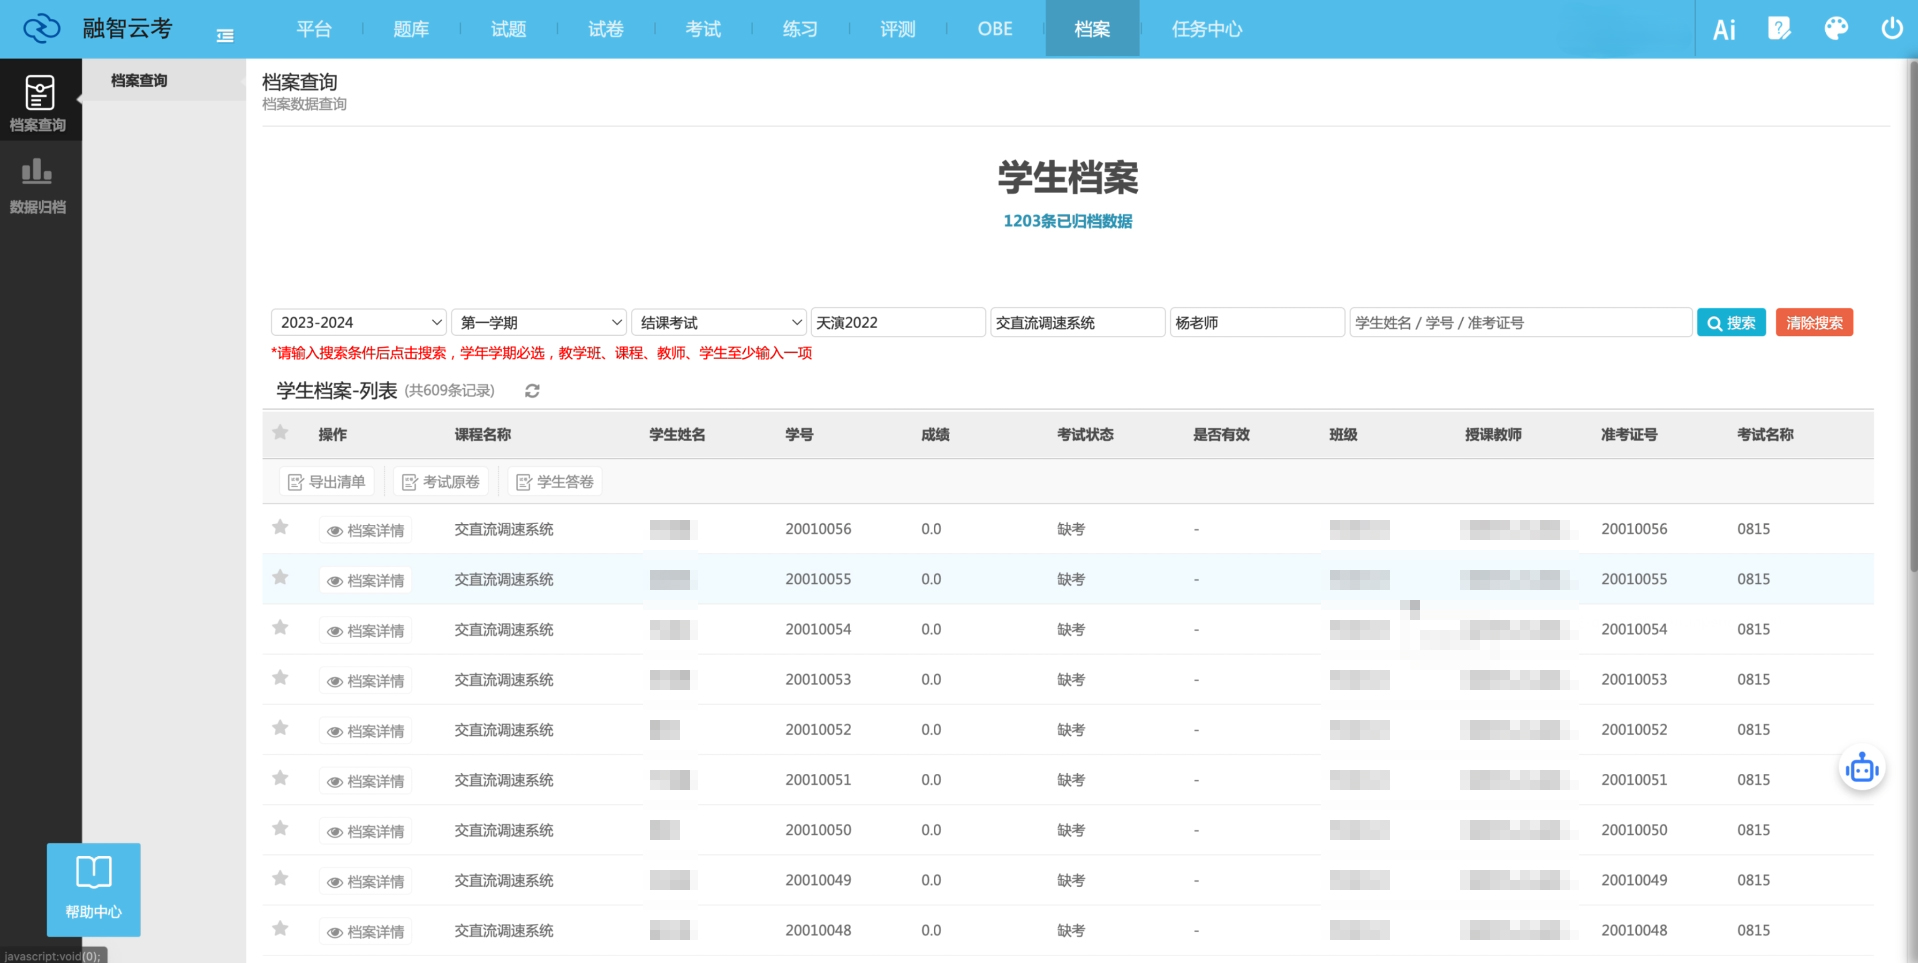Open 档案详情 for student 20010054
Image resolution: width=1918 pixels, height=963 pixels.
pyautogui.click(x=366, y=630)
